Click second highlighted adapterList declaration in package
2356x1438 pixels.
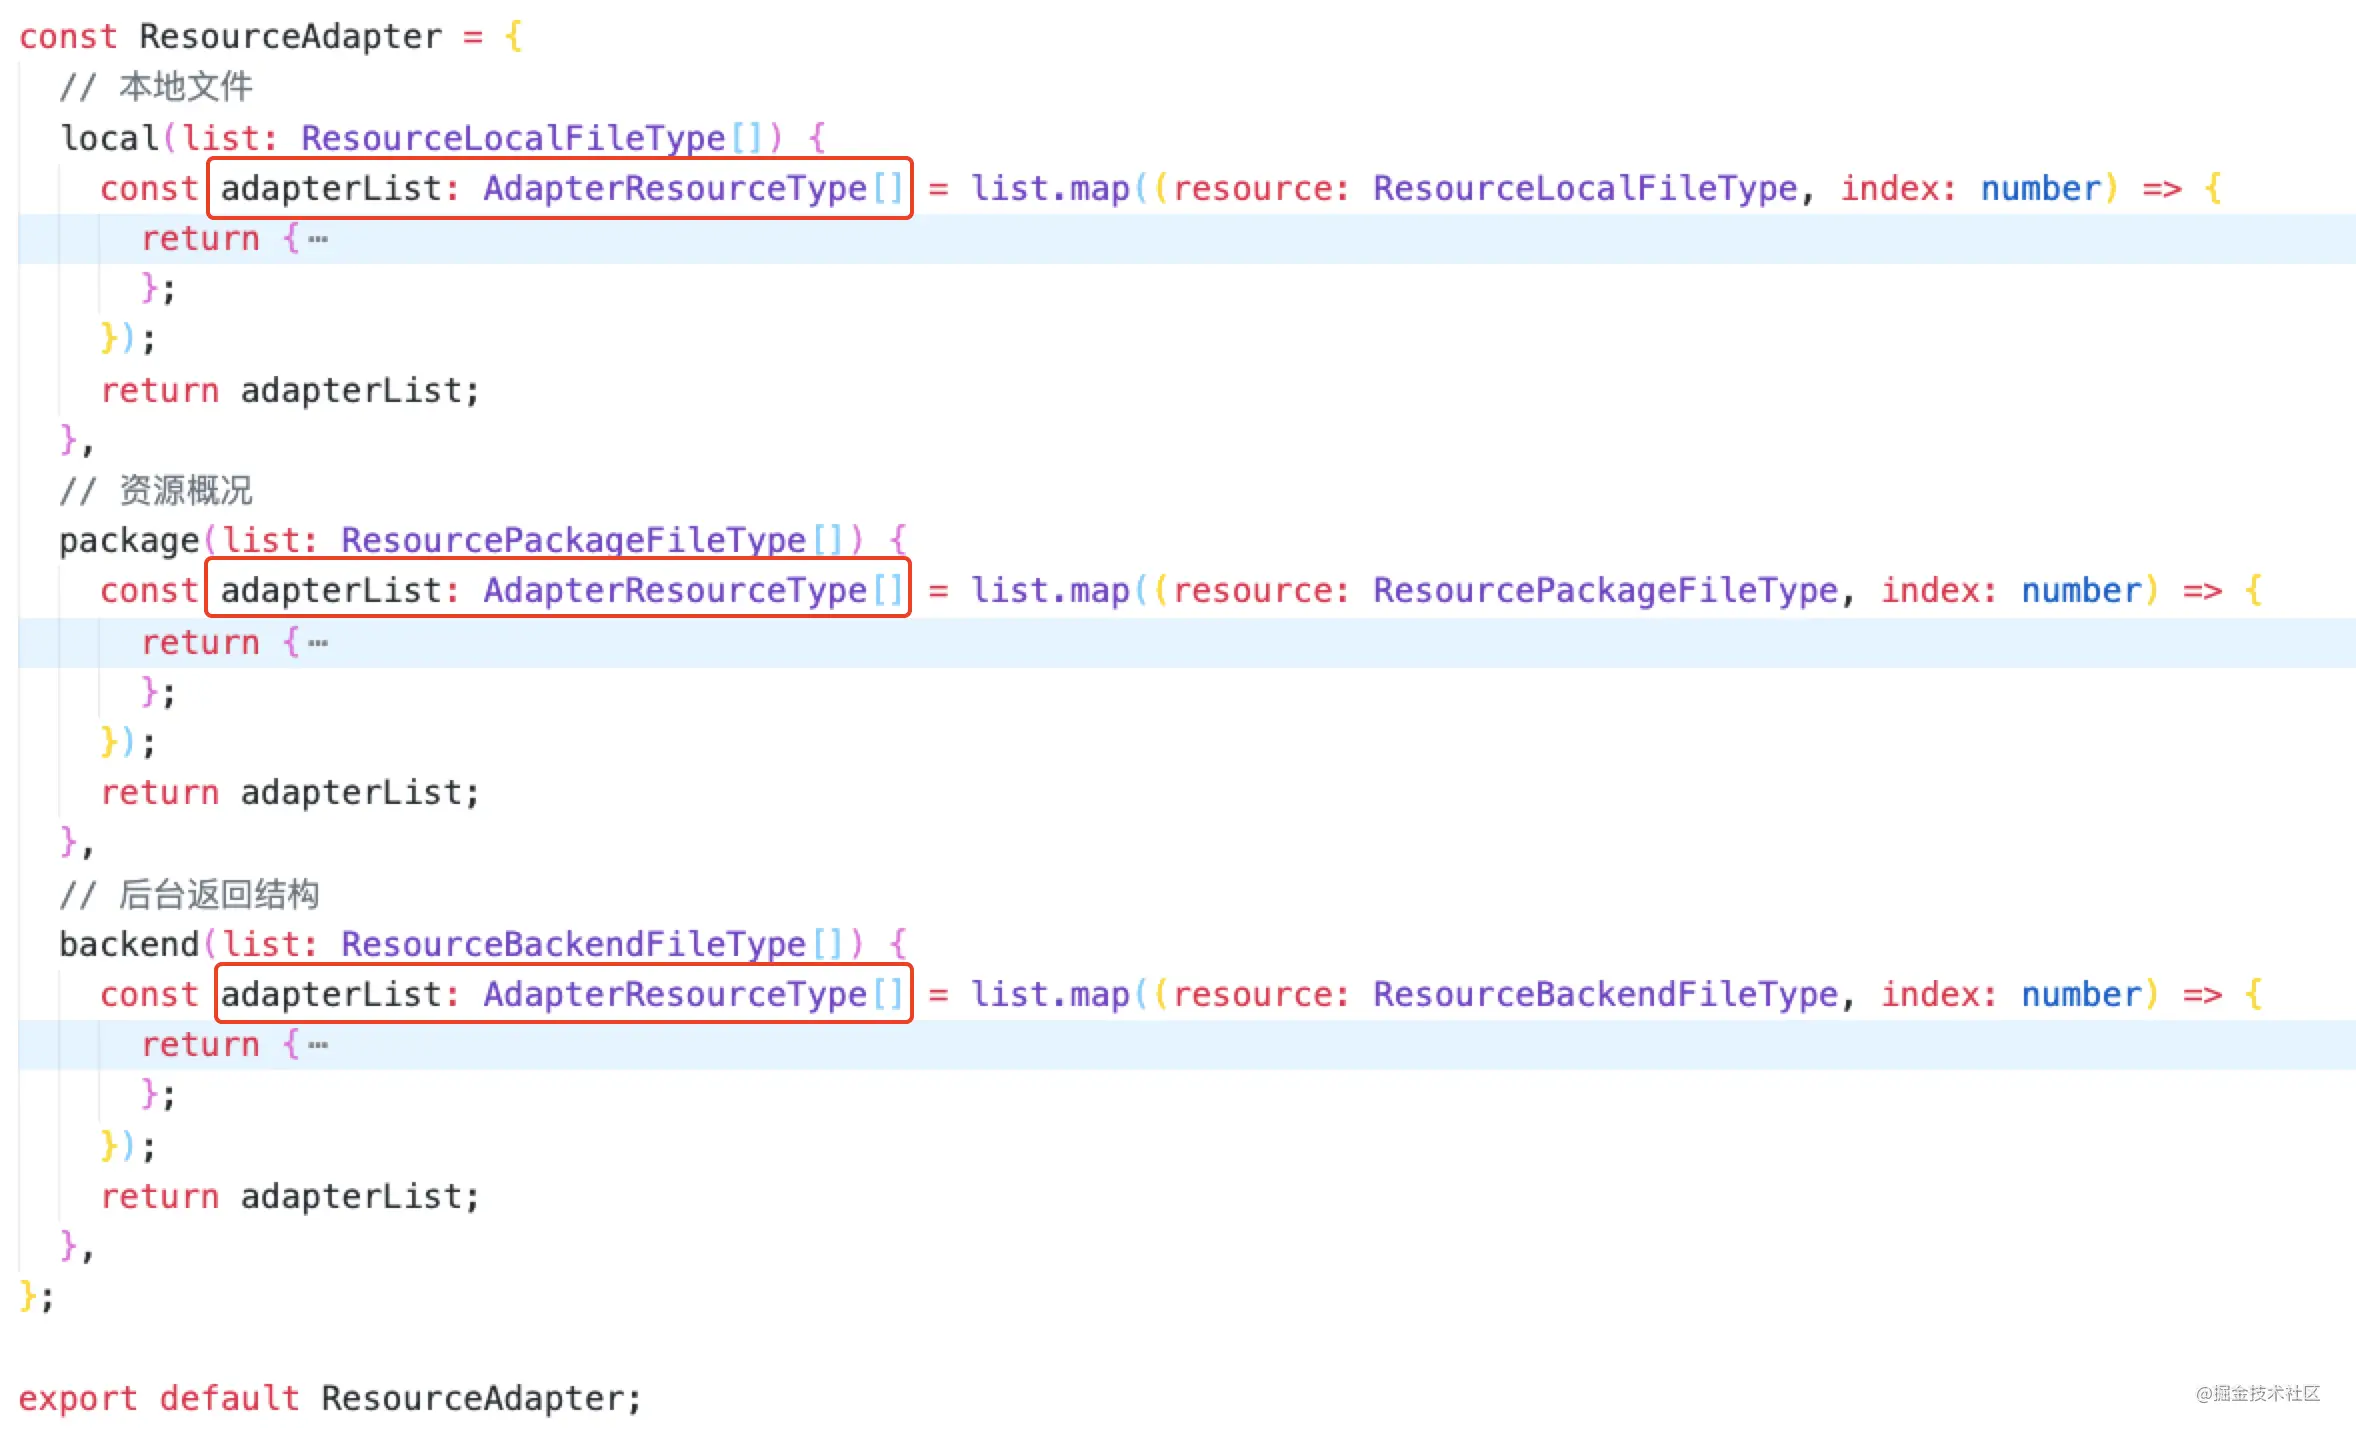tap(560, 590)
